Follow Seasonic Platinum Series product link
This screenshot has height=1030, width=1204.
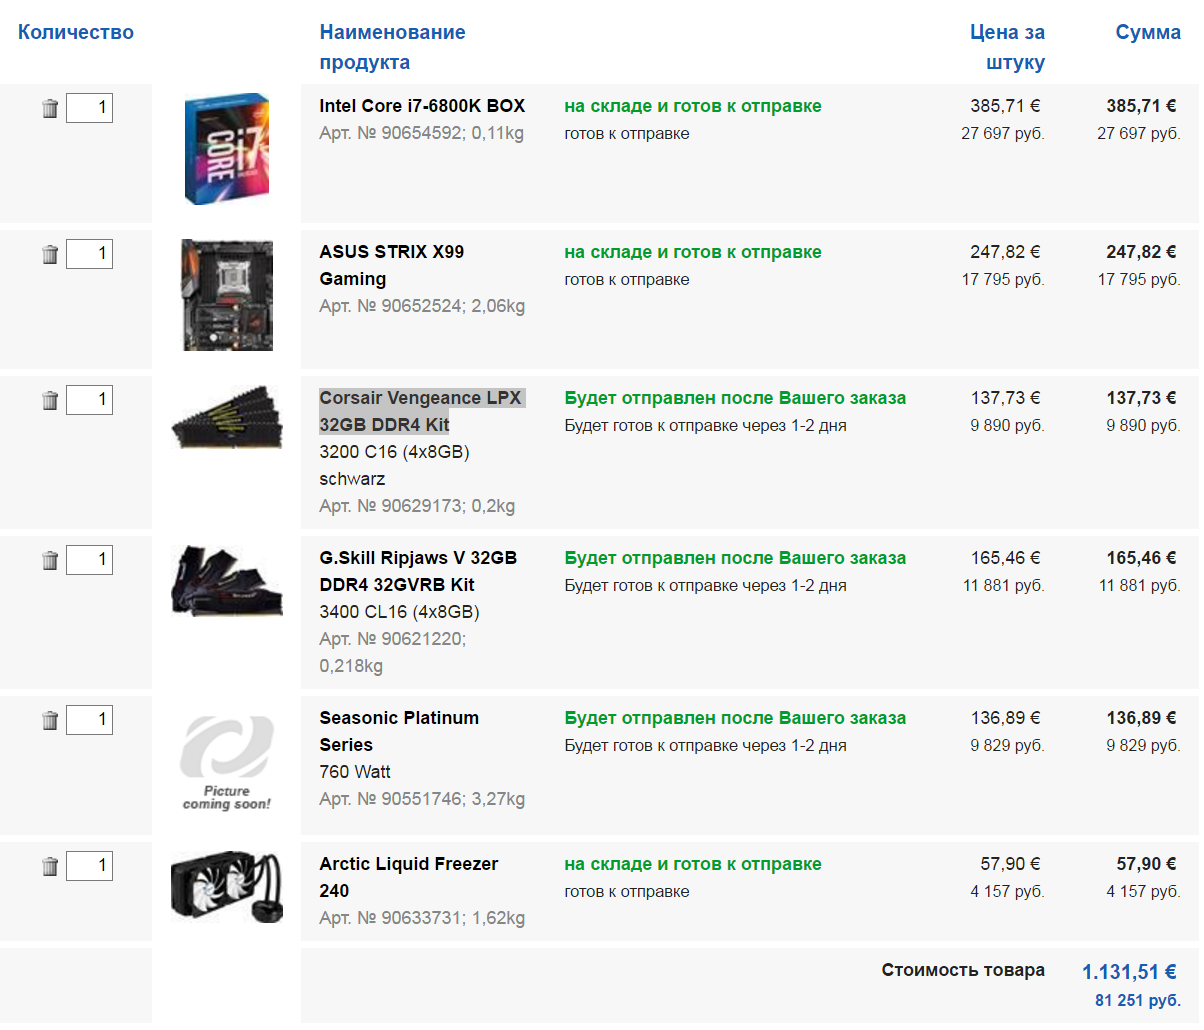(399, 731)
